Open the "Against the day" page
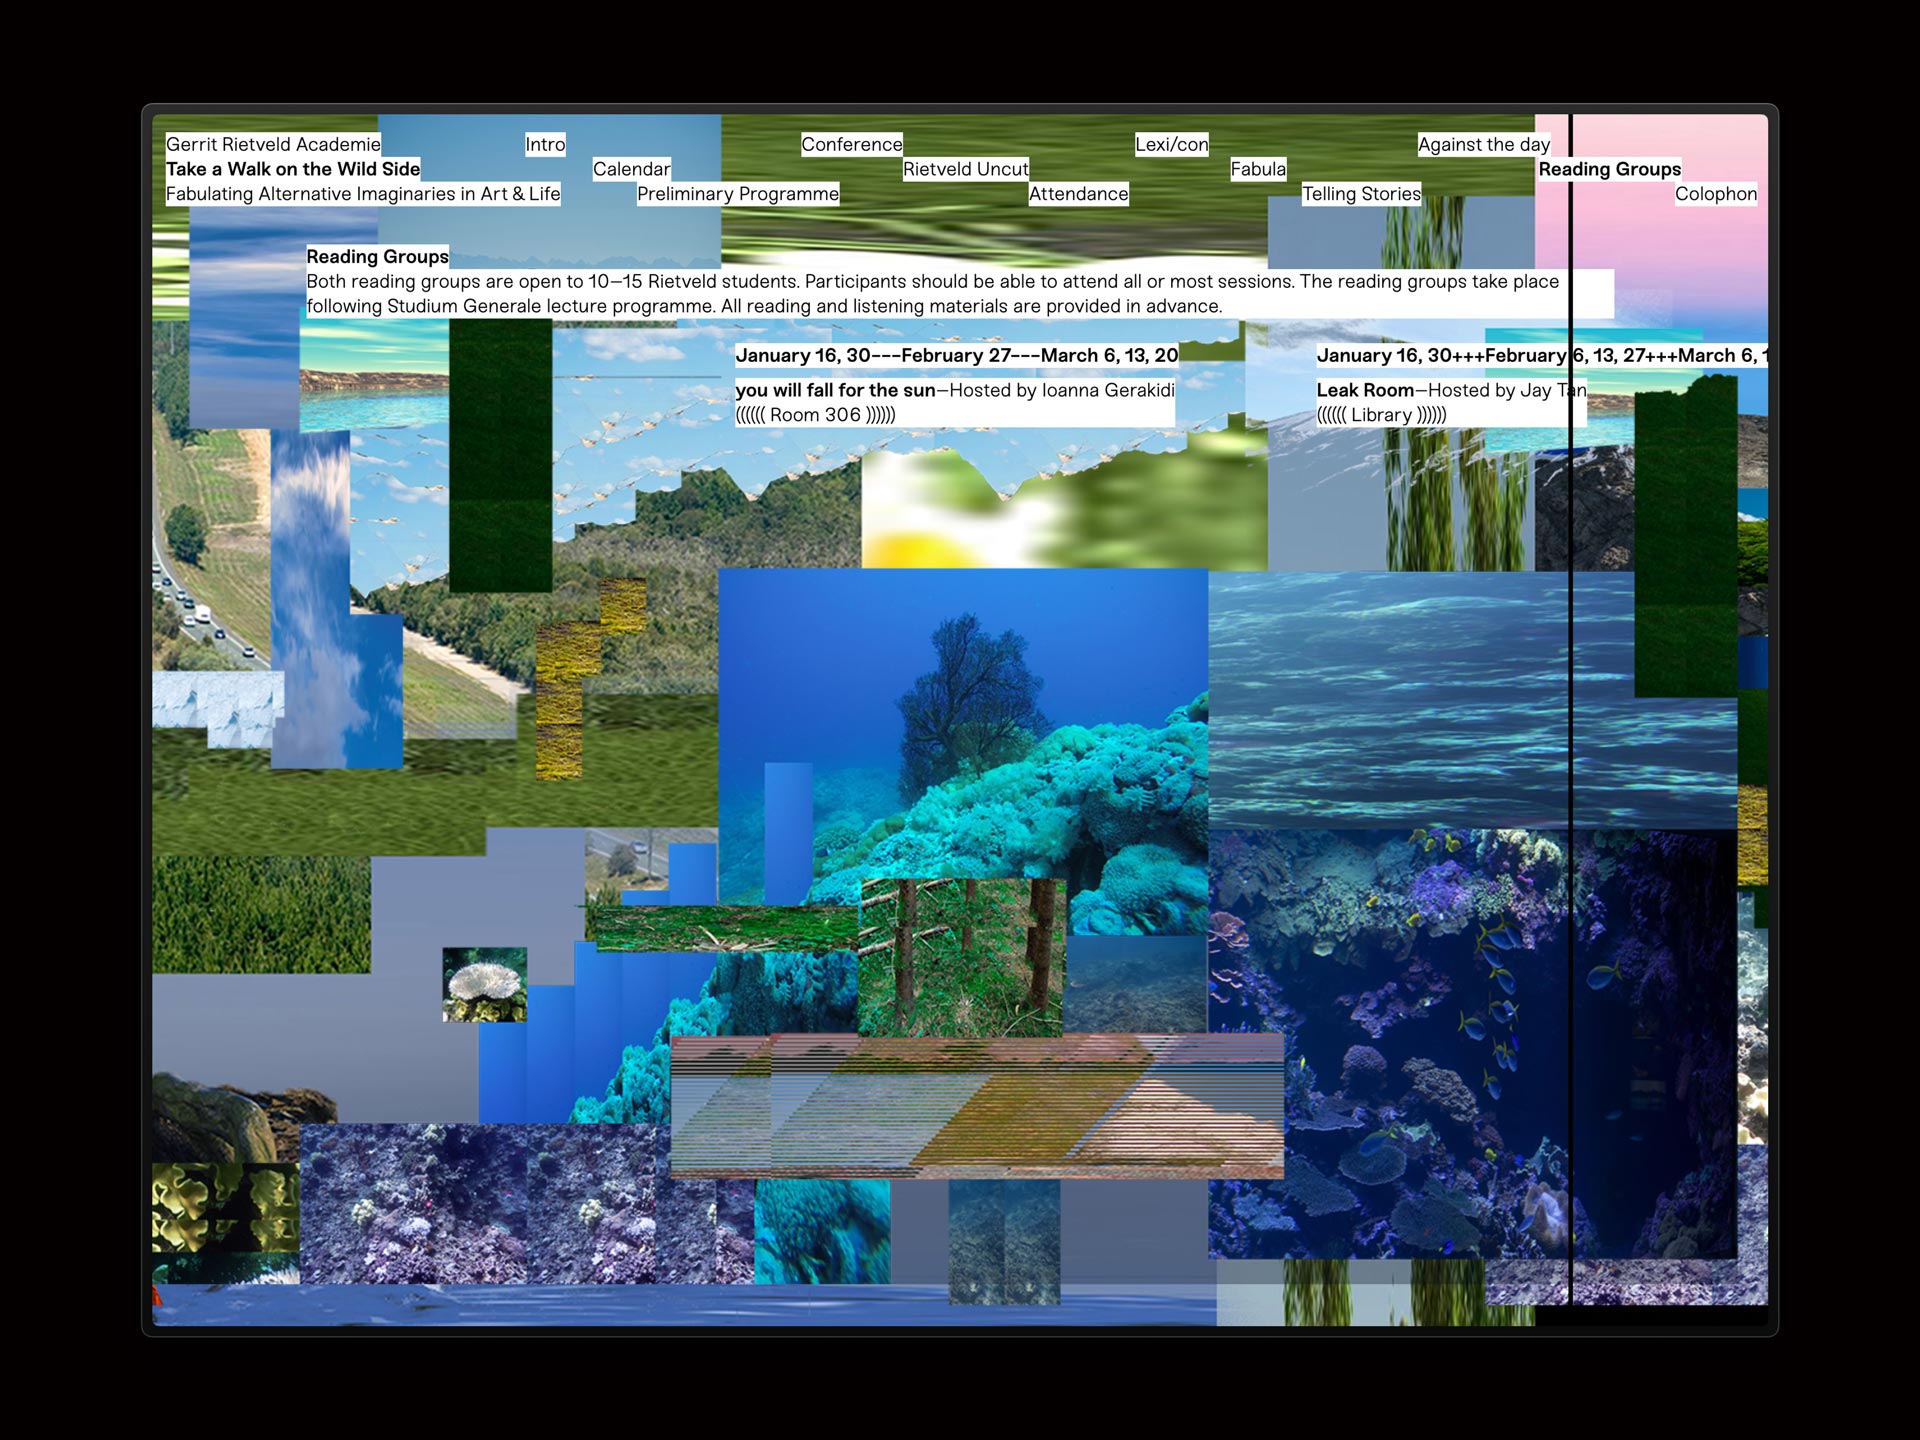 [1484, 144]
